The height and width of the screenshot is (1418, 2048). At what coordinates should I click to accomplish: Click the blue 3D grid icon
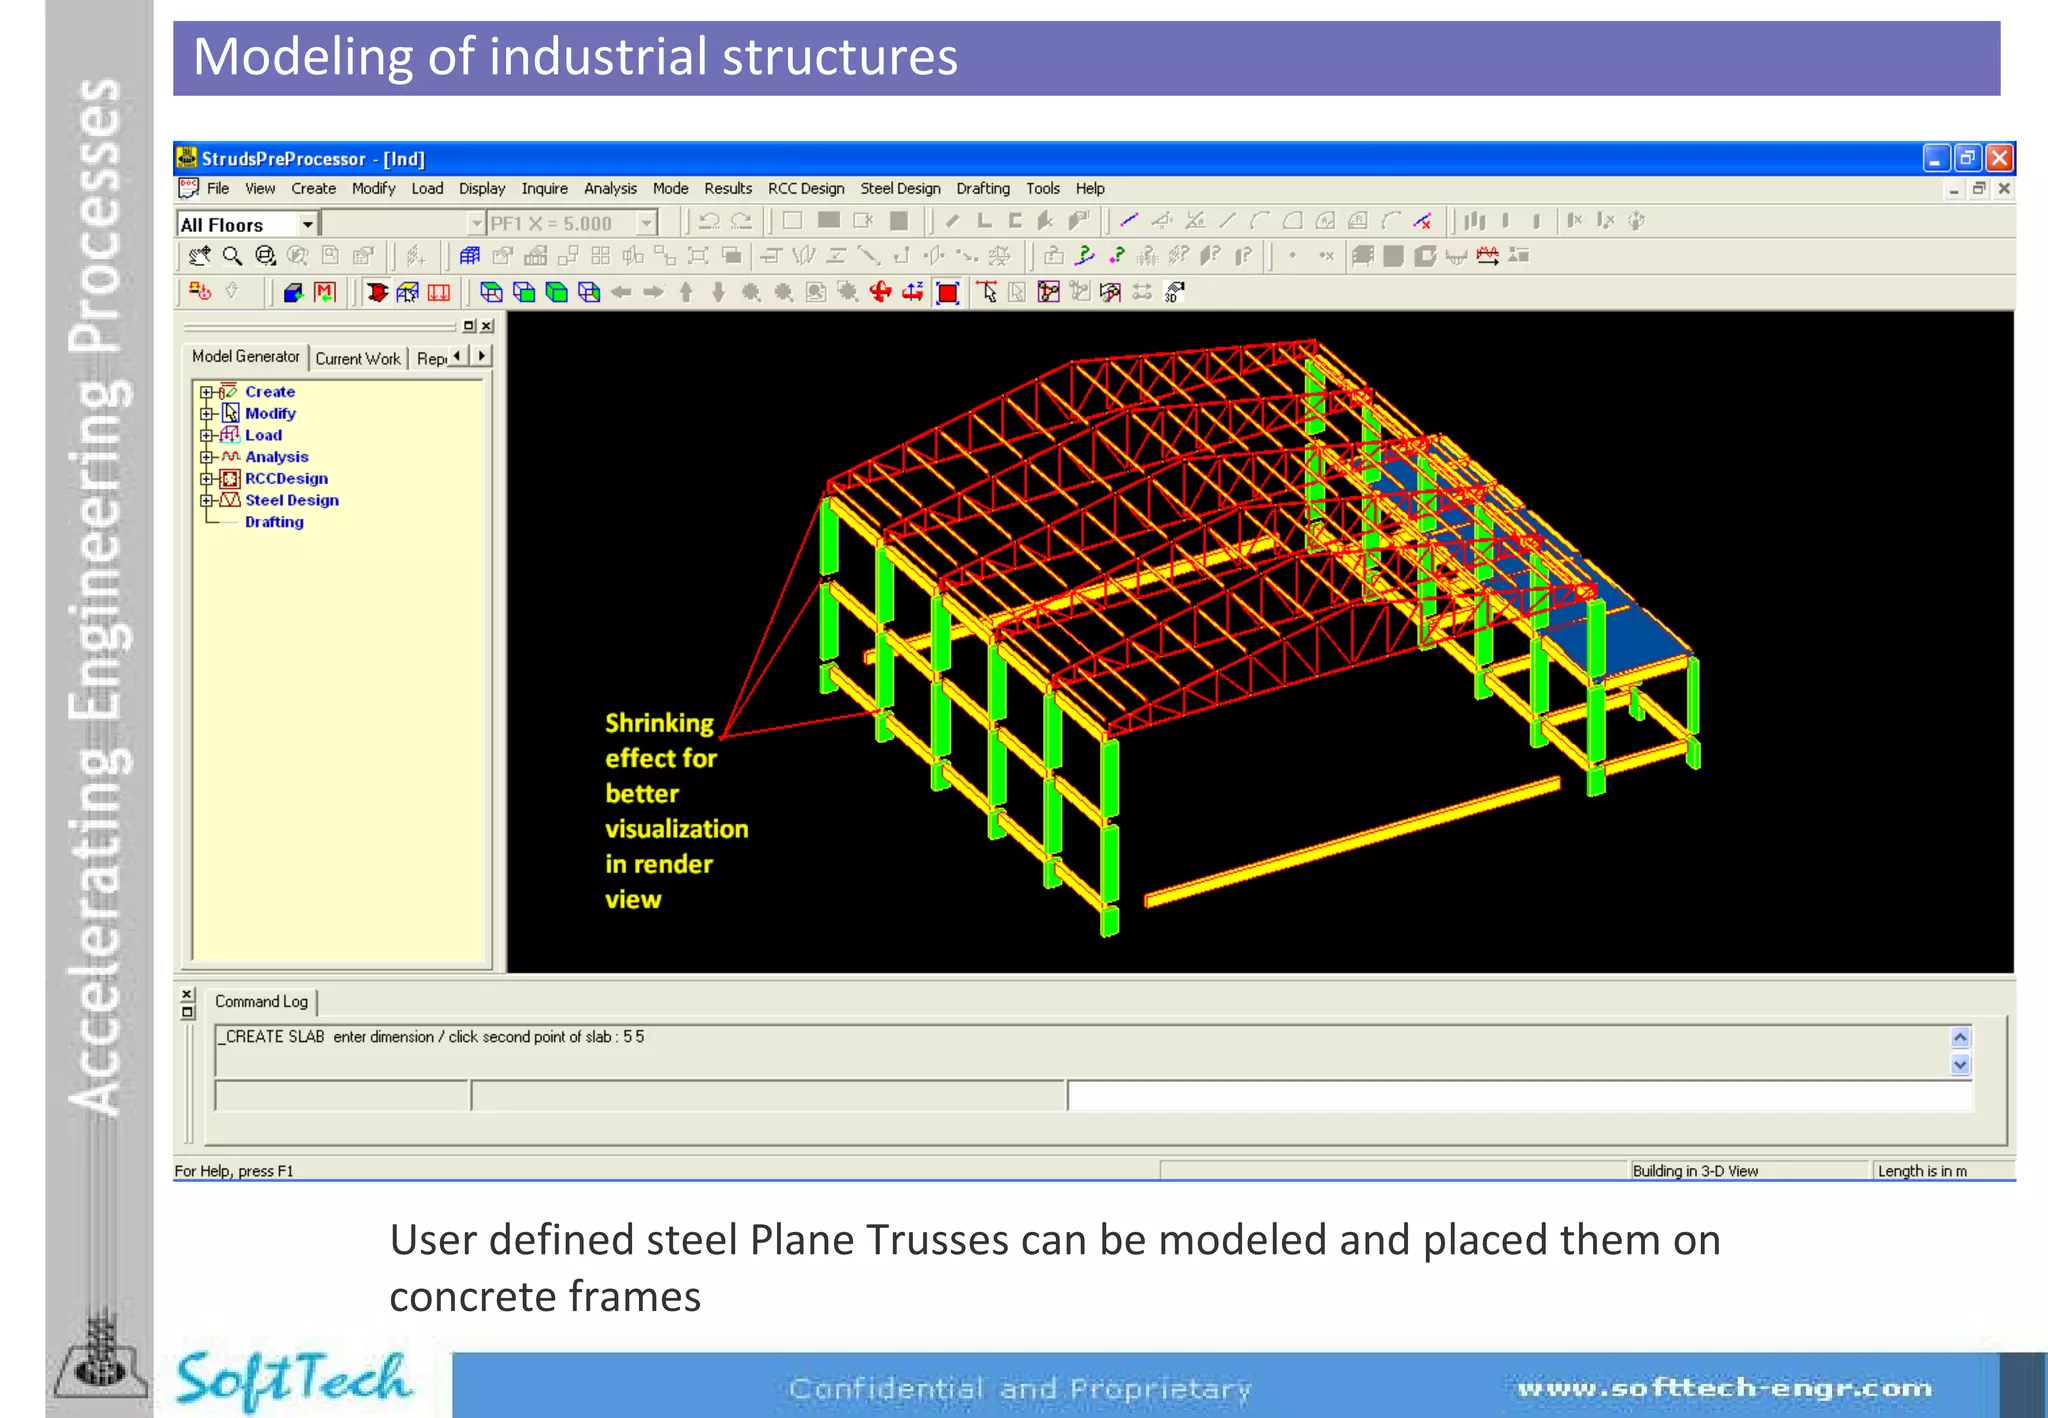pyautogui.click(x=469, y=257)
